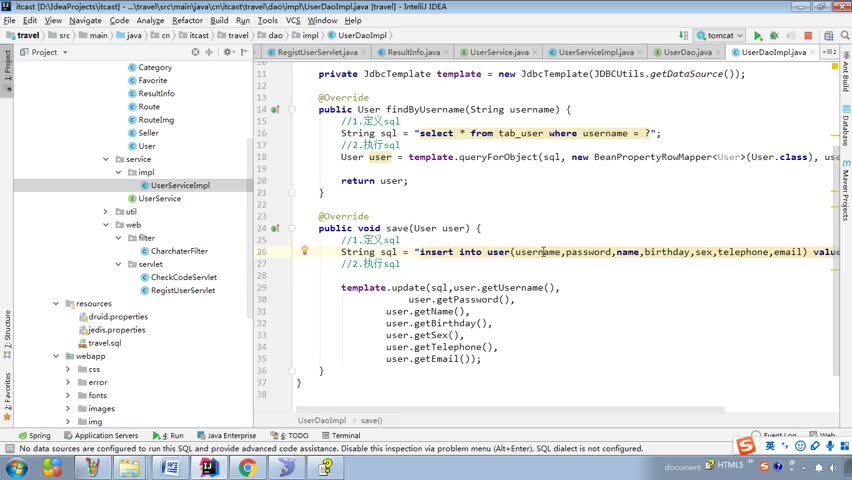The image size is (852, 480).
Task: Collapse the webapp folder
Action: pos(56,356)
